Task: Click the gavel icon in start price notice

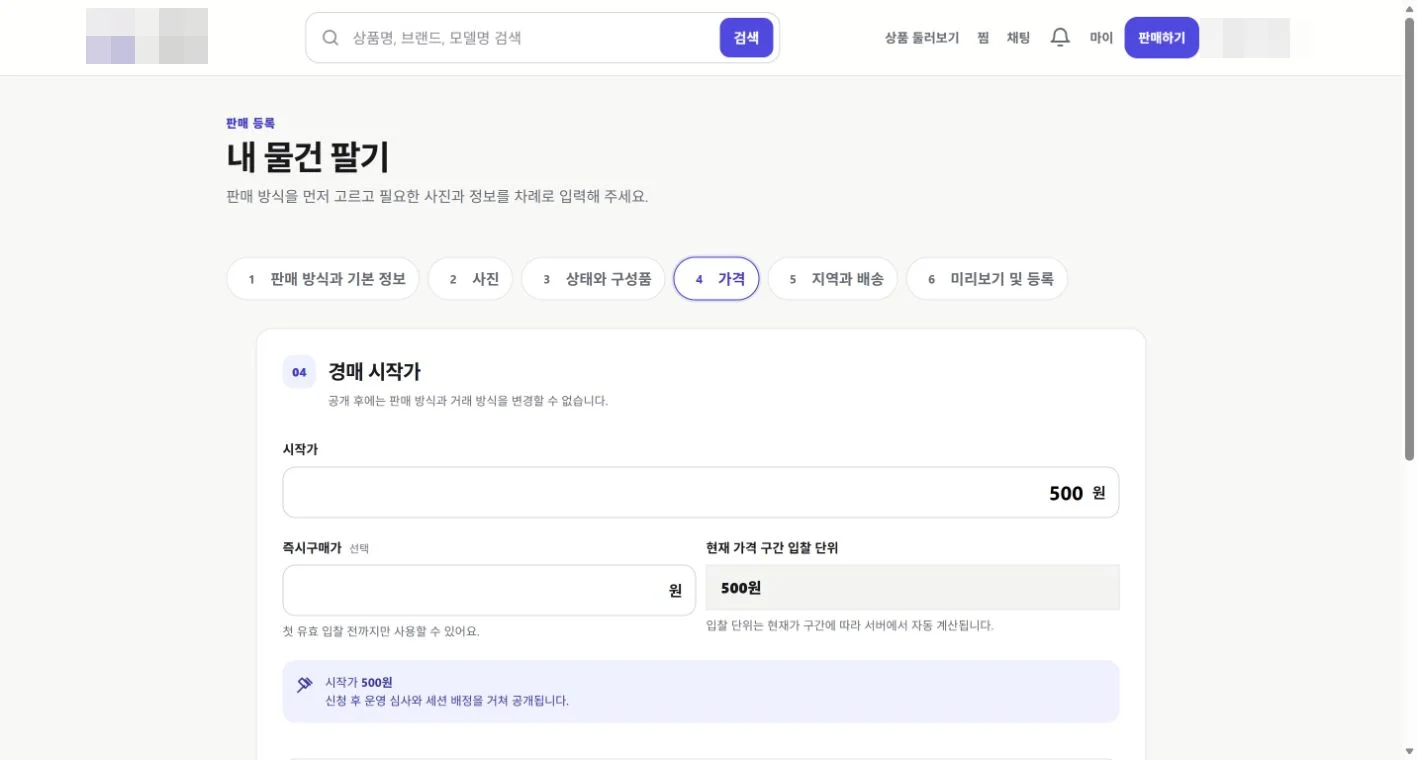Action: point(305,685)
